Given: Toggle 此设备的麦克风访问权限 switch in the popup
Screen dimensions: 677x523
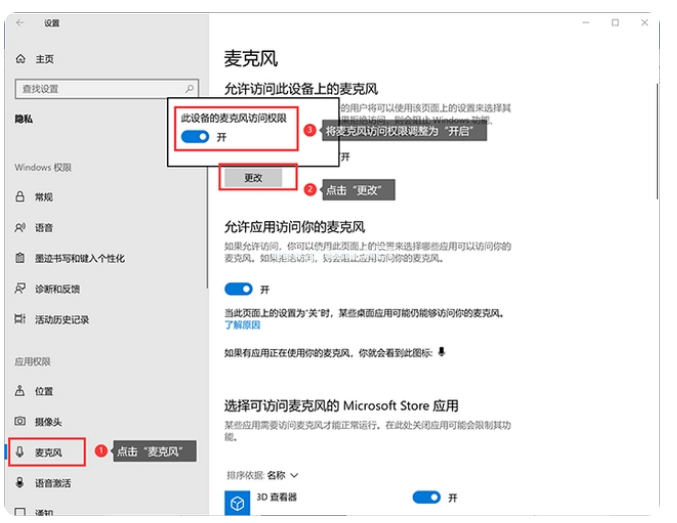Looking at the screenshot, I should 196,136.
